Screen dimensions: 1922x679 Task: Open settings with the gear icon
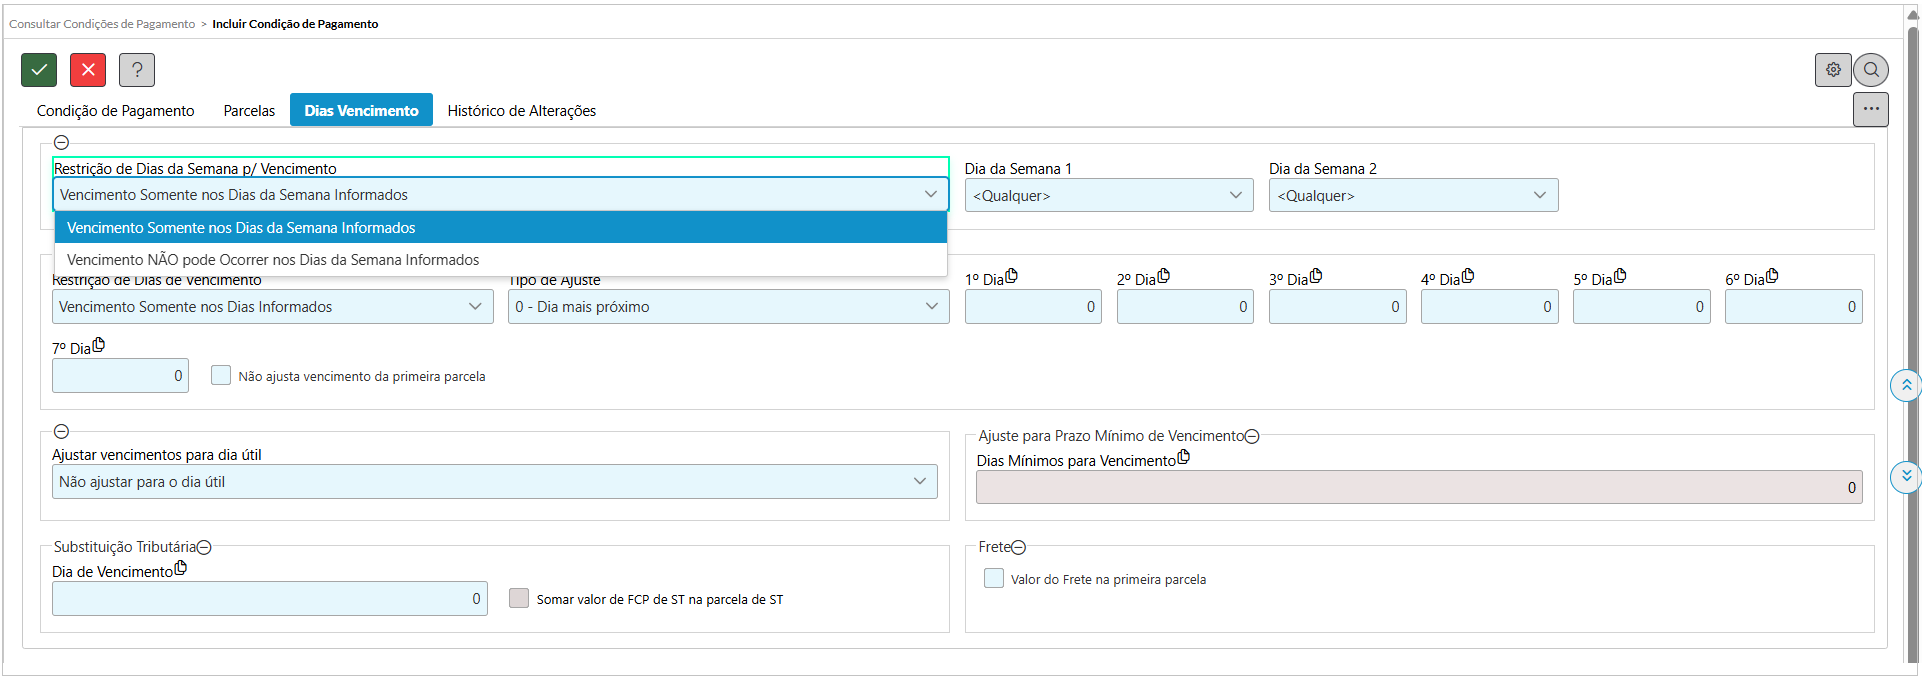(x=1833, y=70)
